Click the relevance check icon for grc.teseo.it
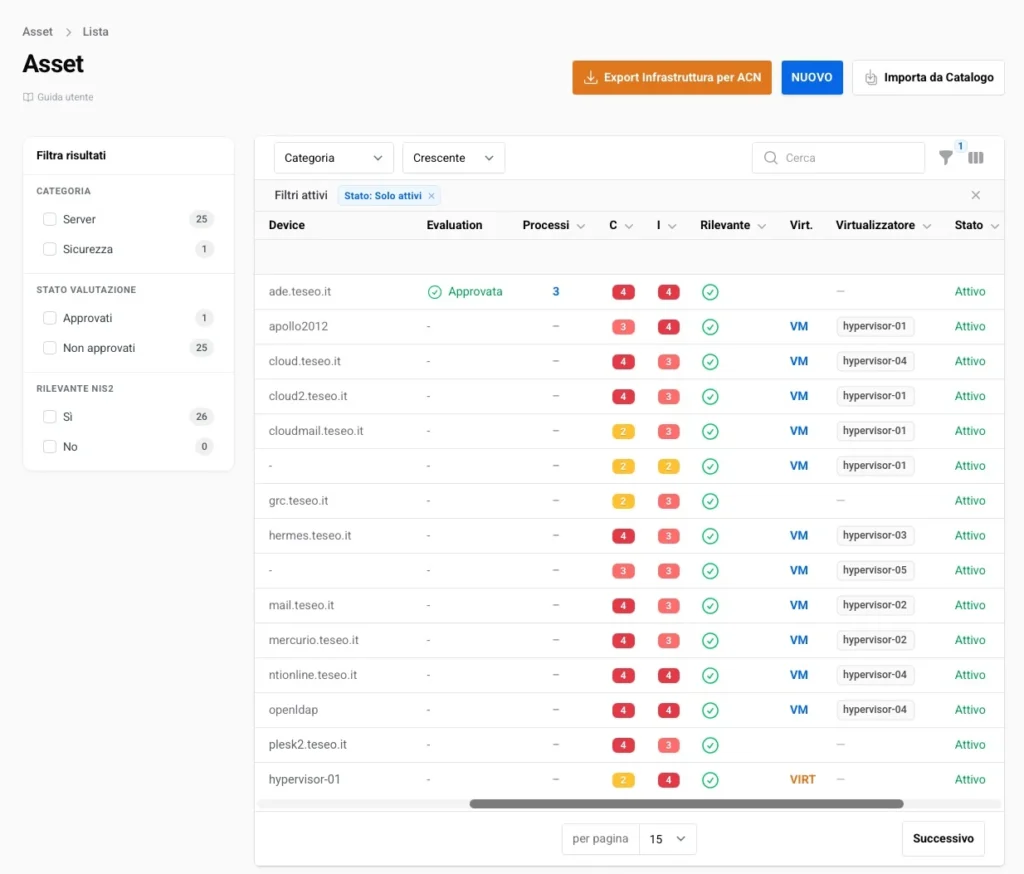Screen dimensions: 1024x874 [x=710, y=501]
